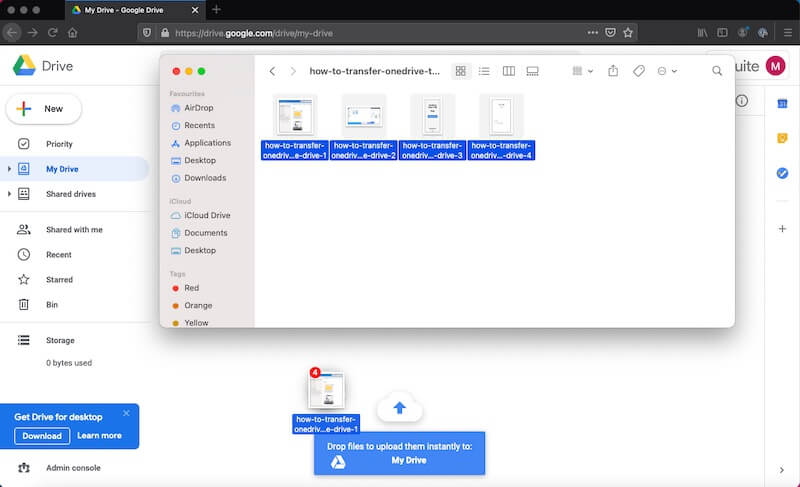800x487 pixels.
Task: Switch Finder to icon view
Action: 461,71
